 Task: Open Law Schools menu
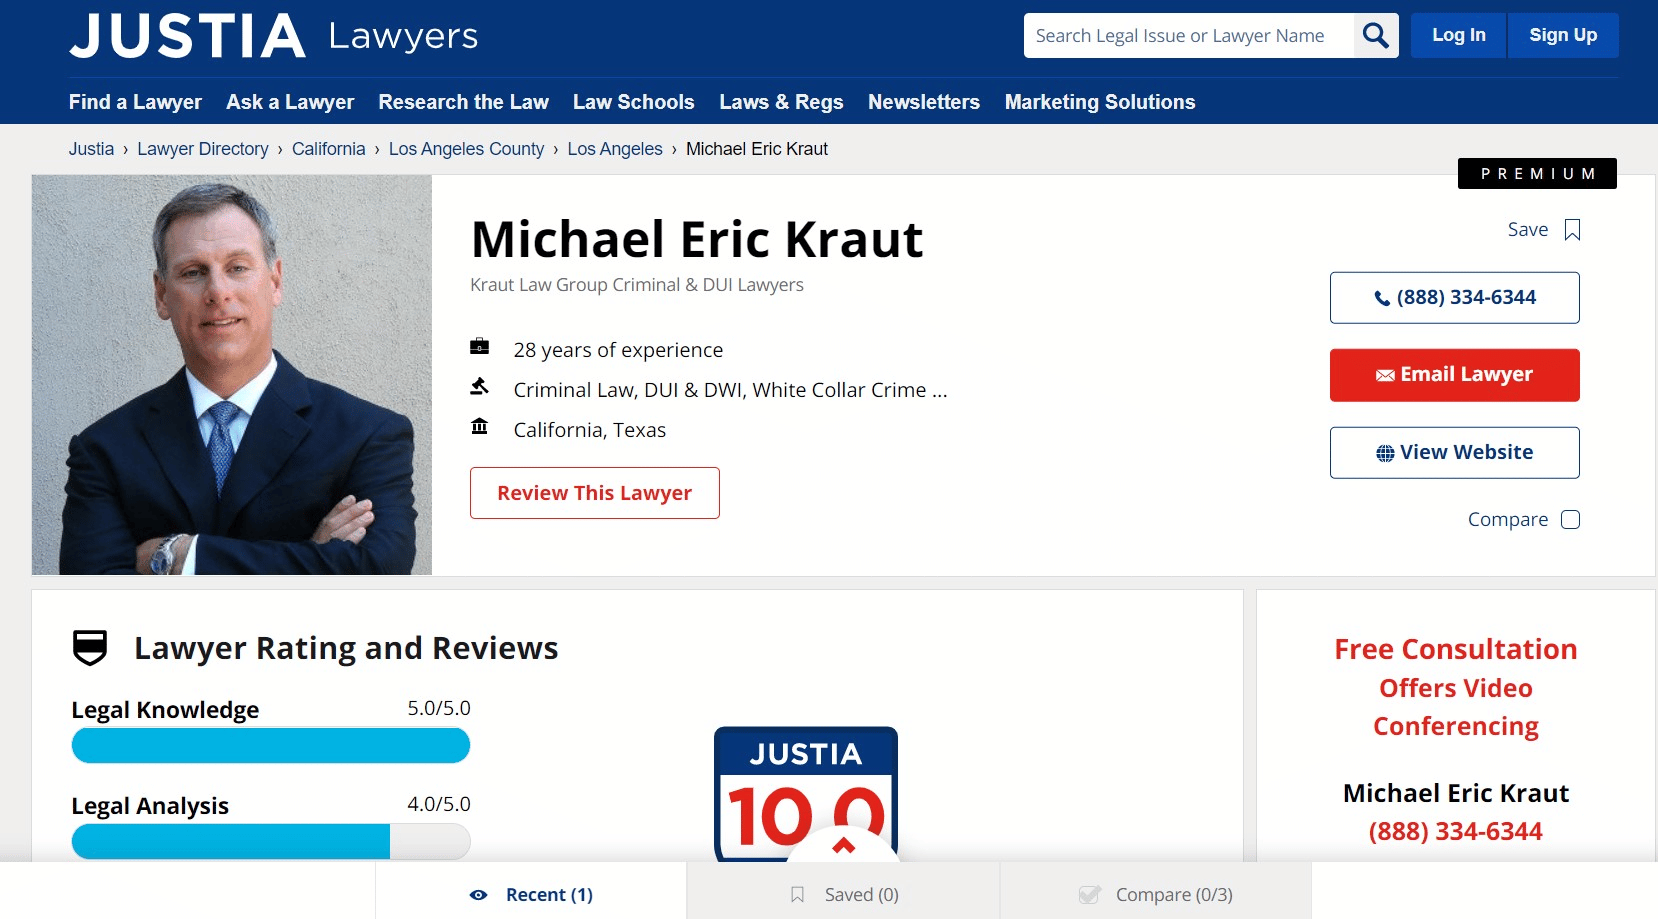coord(633,102)
